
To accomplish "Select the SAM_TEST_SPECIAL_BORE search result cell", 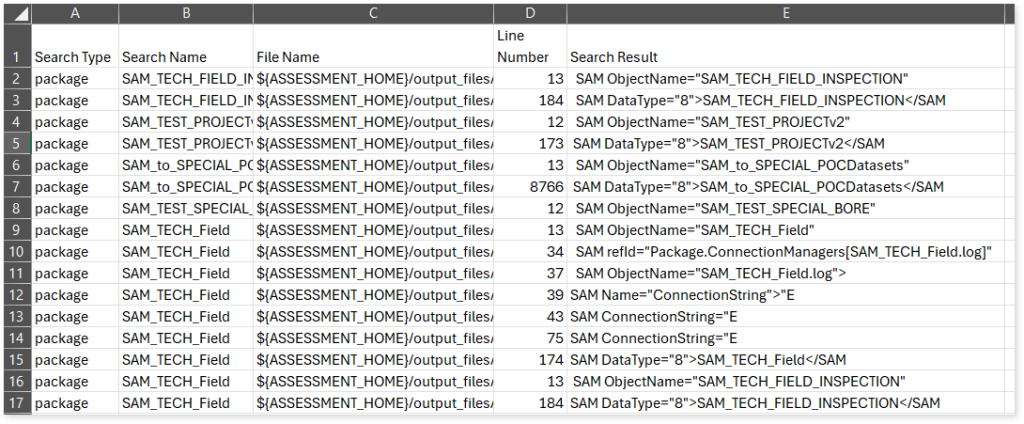I will 787,208.
